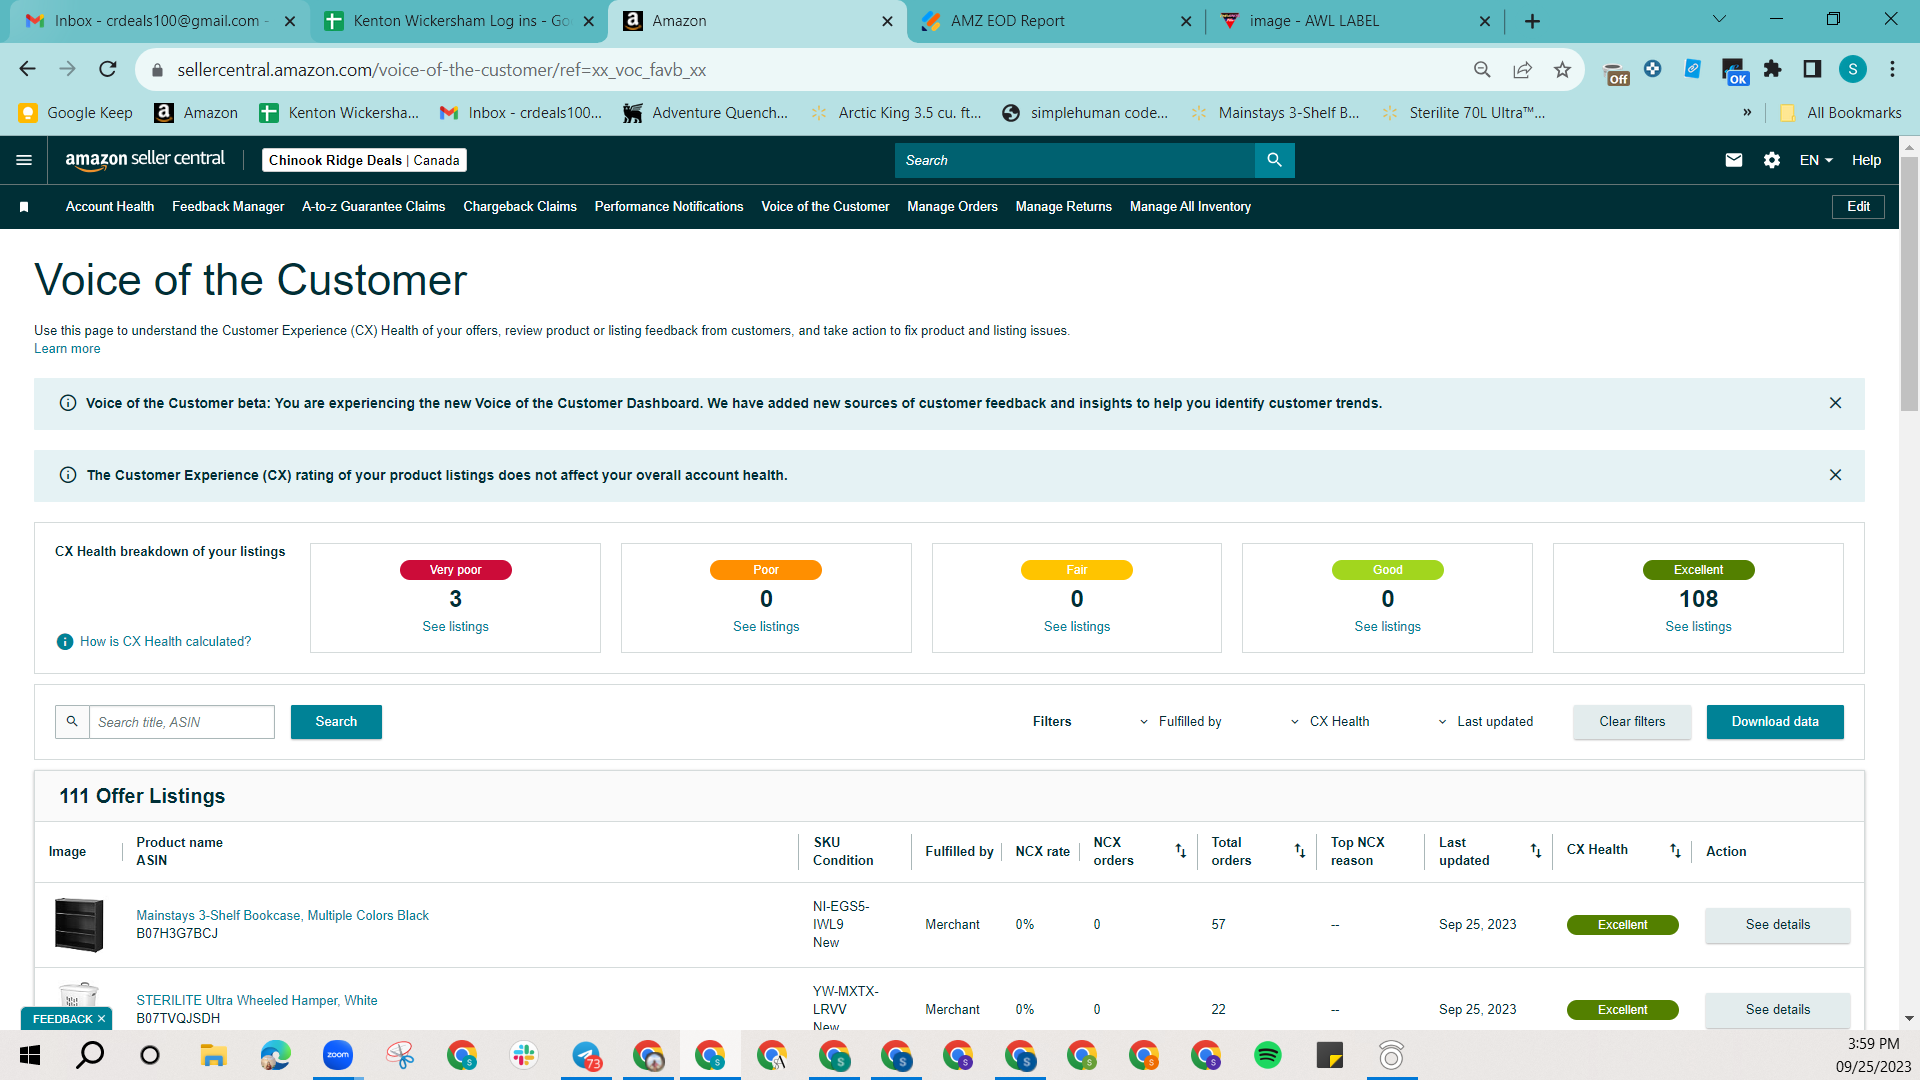The width and height of the screenshot is (1920, 1080).
Task: Open the Chrome profile avatar
Action: (1853, 69)
